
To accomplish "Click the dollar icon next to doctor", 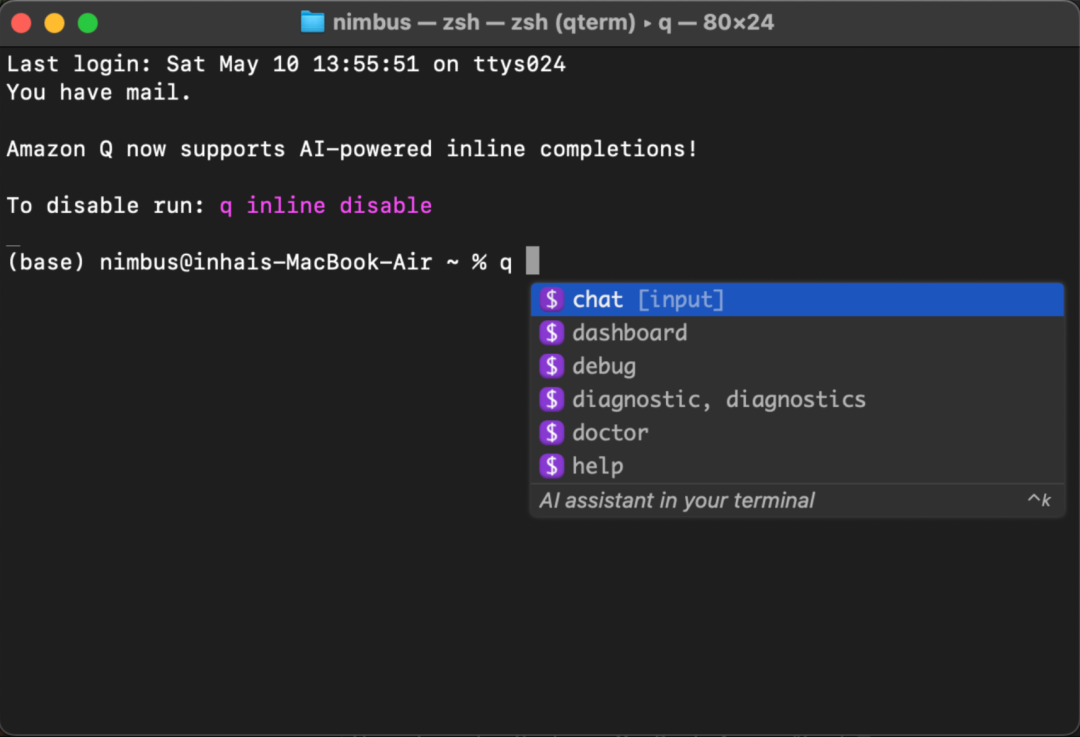I will pos(551,433).
